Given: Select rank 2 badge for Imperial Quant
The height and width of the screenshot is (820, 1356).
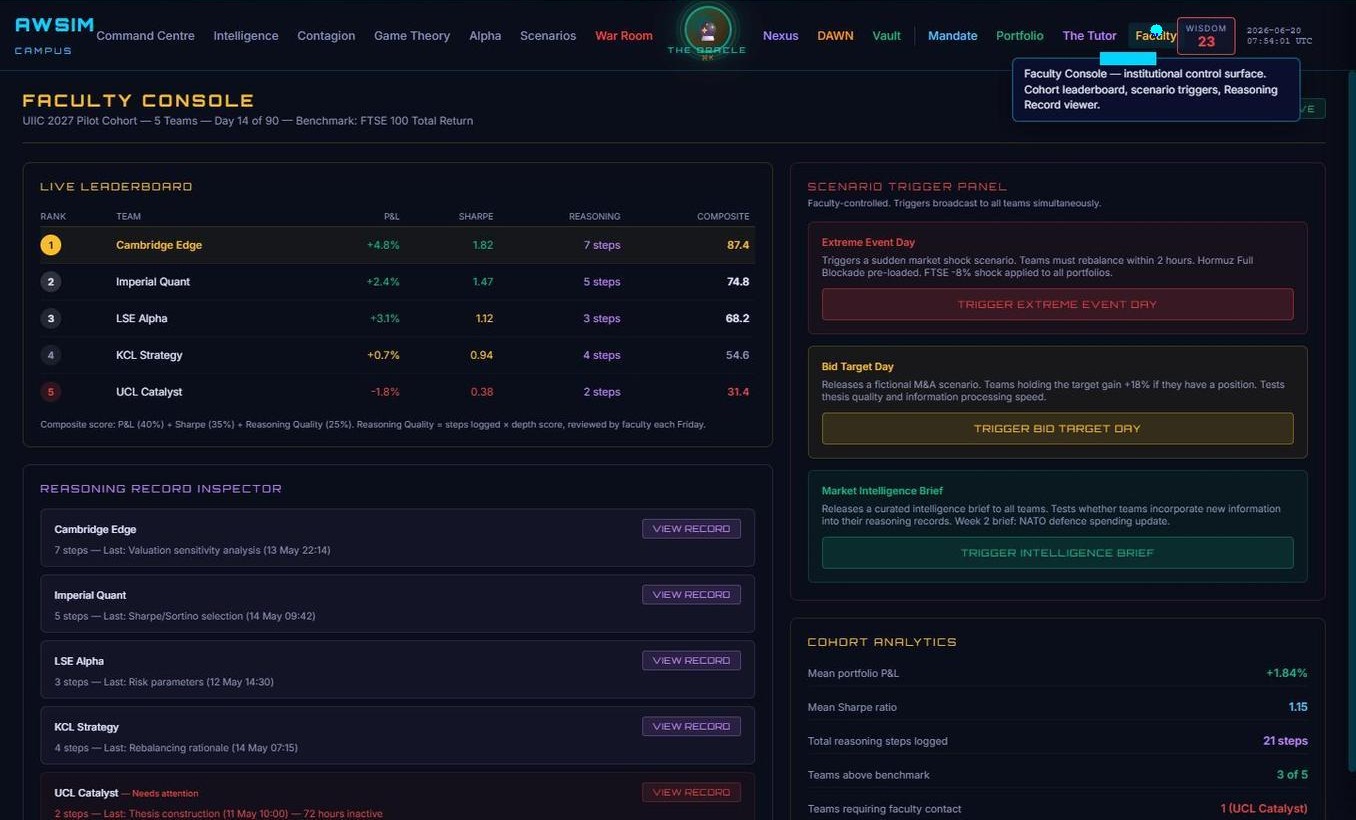Looking at the screenshot, I should 51,282.
